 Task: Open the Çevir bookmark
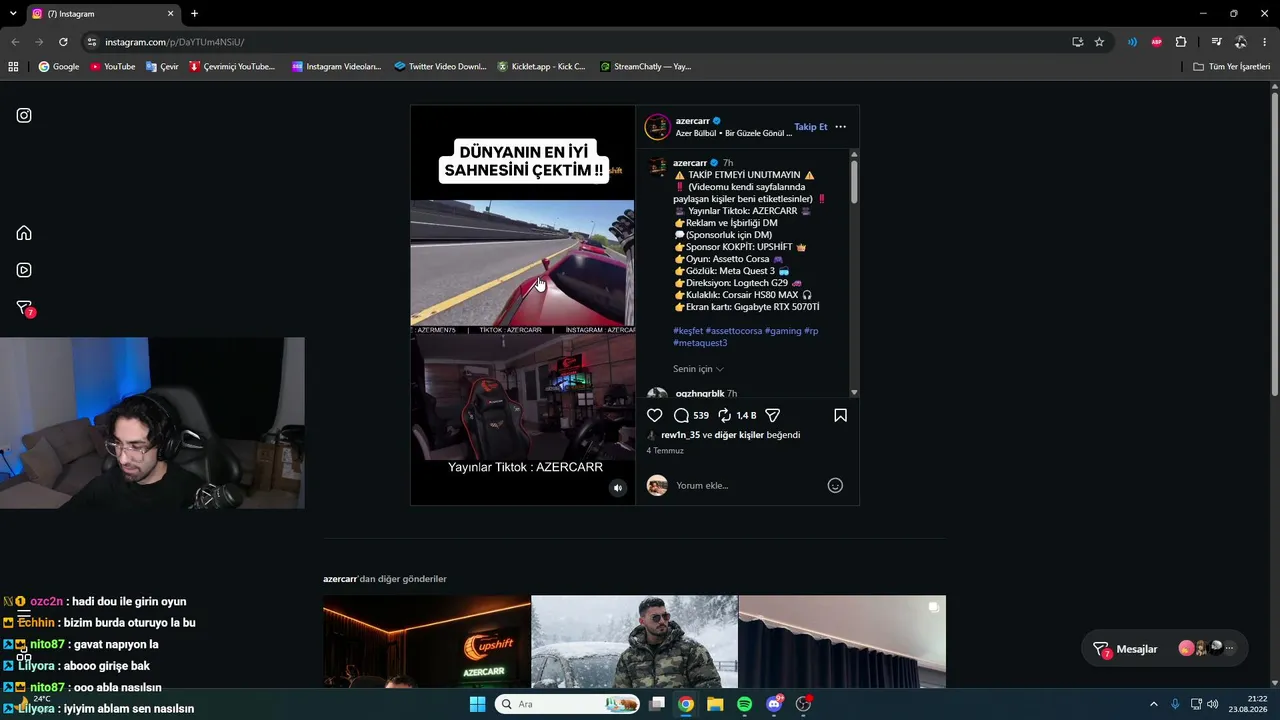click(162, 67)
